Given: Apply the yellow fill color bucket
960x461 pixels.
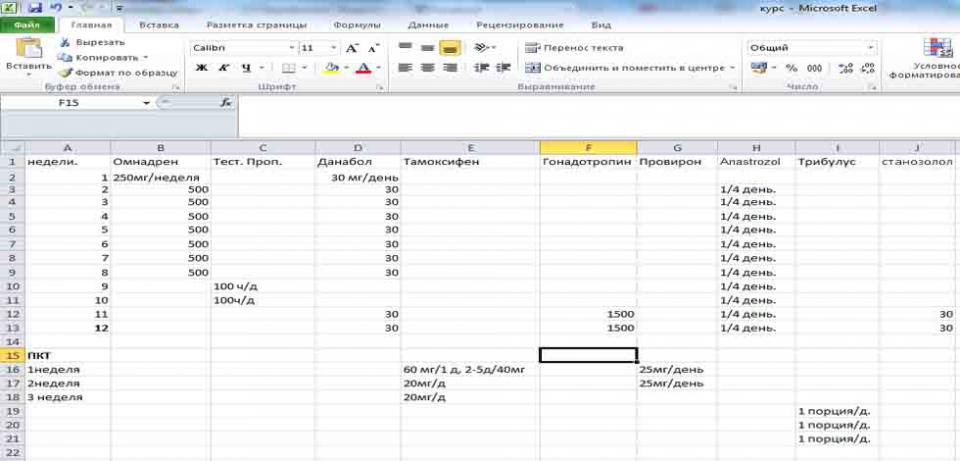Looking at the screenshot, I should (331, 68).
